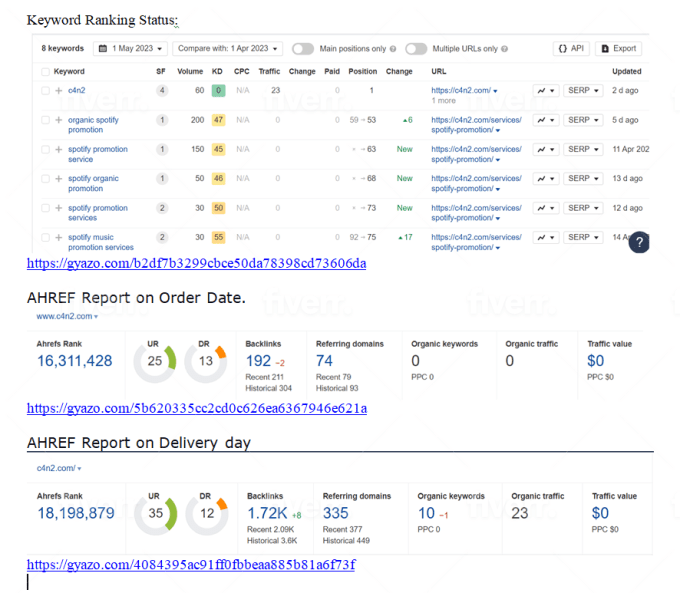This screenshot has width=680, height=593.
Task: Open the position chart for spotify promotion service
Action: (546, 149)
